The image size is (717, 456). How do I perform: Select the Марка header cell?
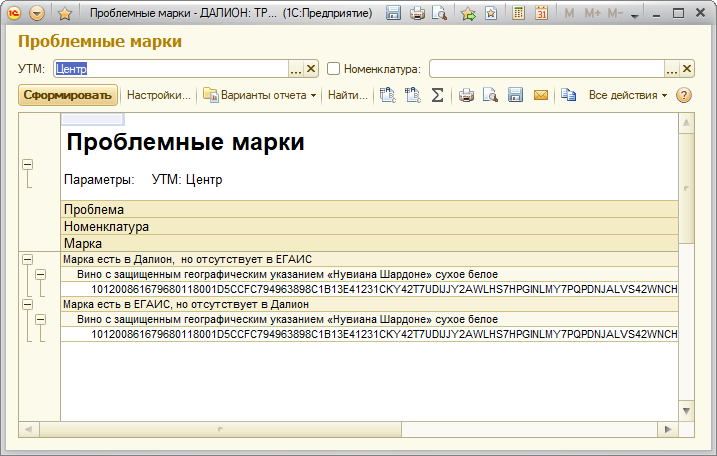pos(369,243)
